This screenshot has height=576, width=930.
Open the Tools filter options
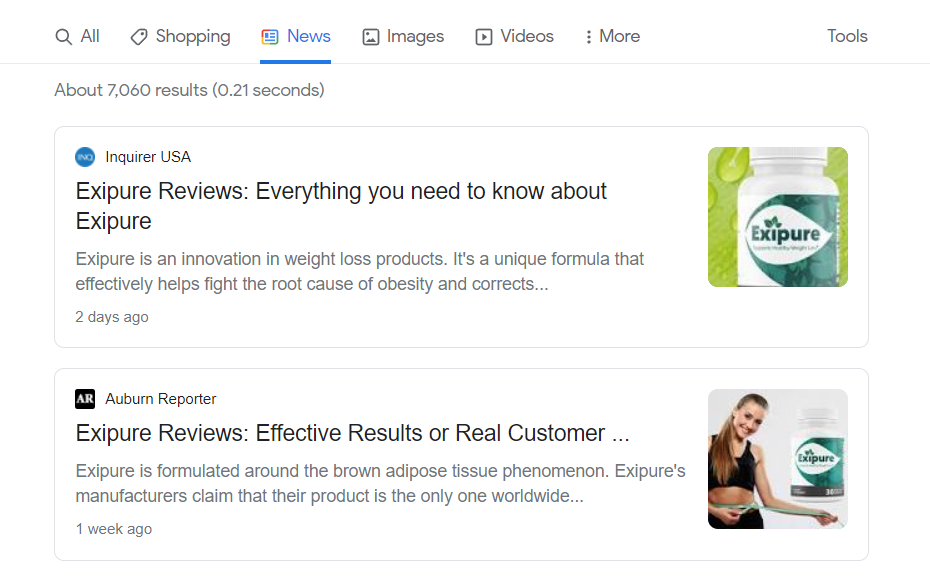(847, 36)
